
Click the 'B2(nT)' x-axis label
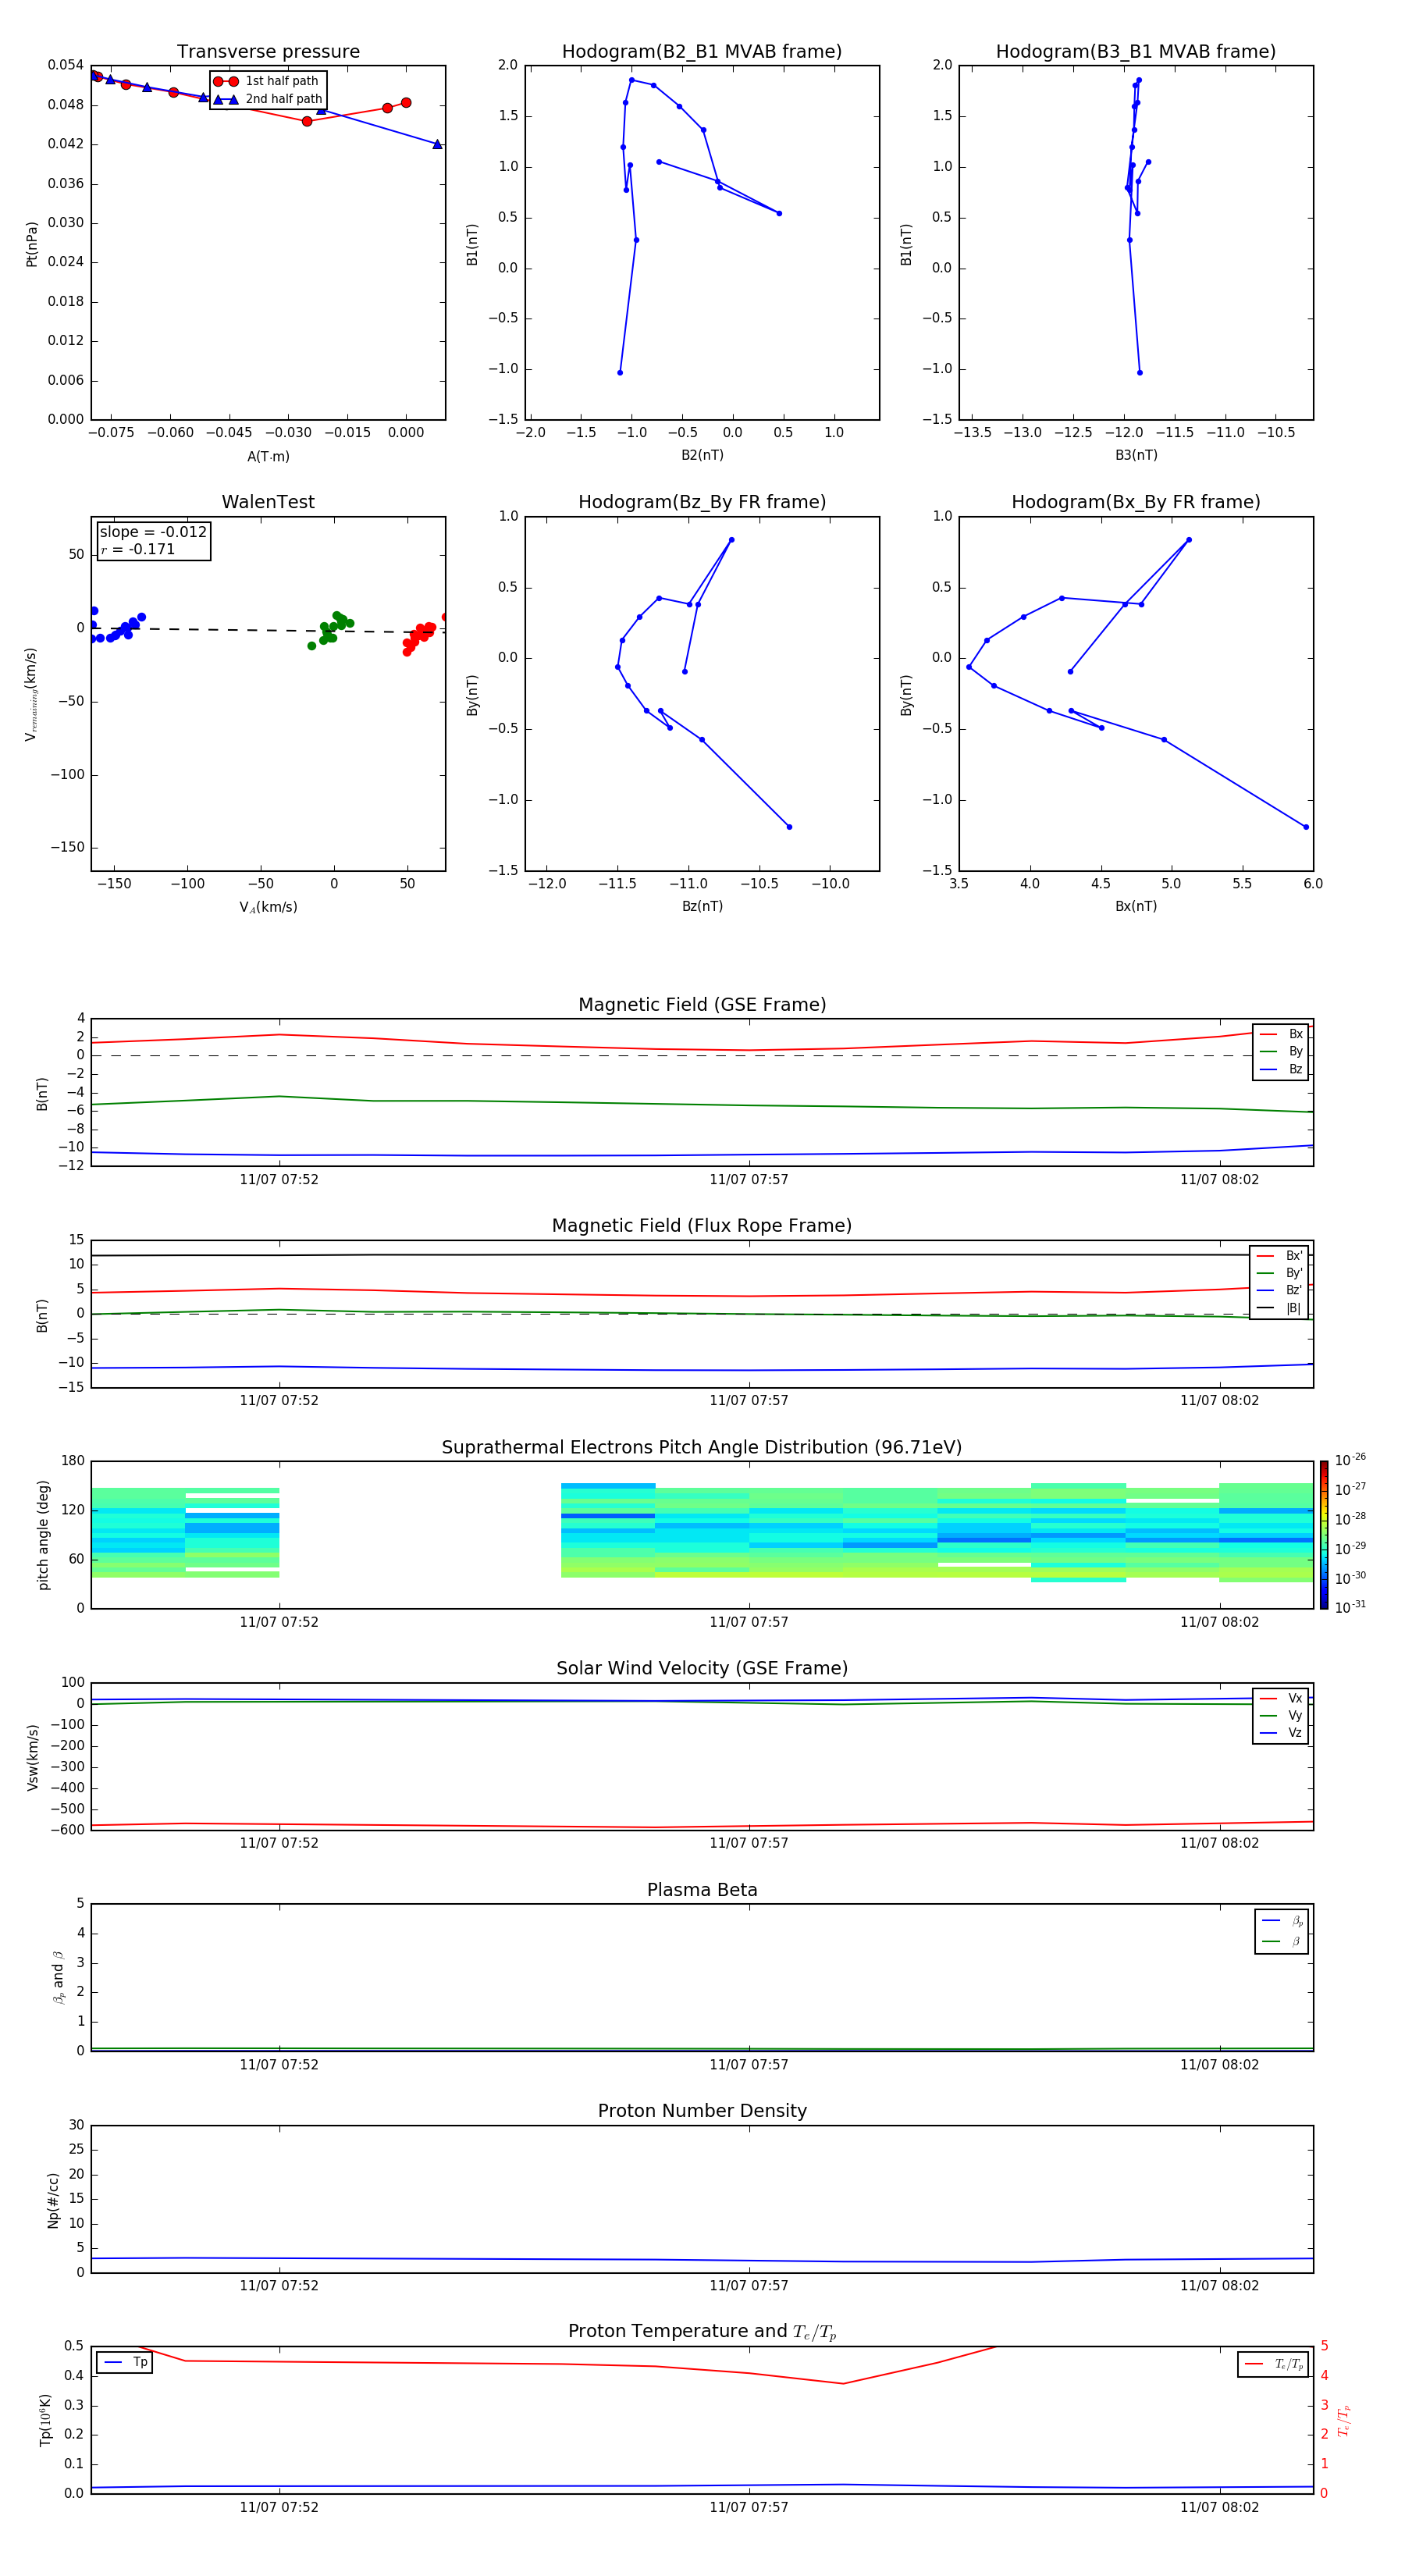coord(702,456)
